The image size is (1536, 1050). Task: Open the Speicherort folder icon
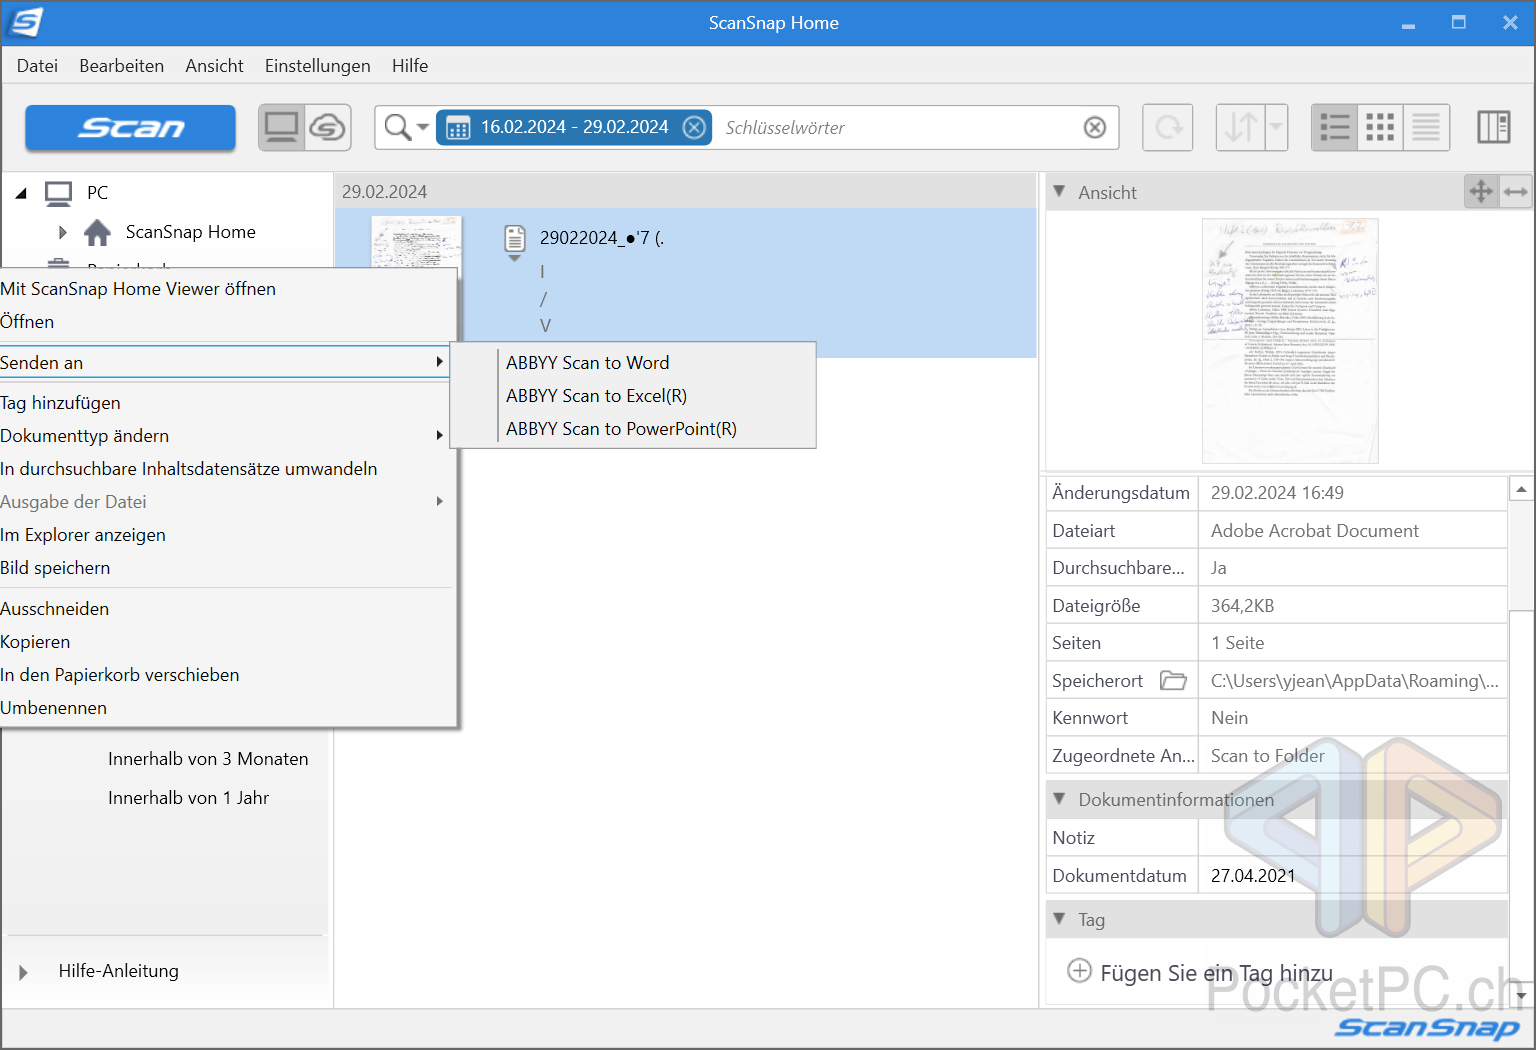pyautogui.click(x=1173, y=681)
